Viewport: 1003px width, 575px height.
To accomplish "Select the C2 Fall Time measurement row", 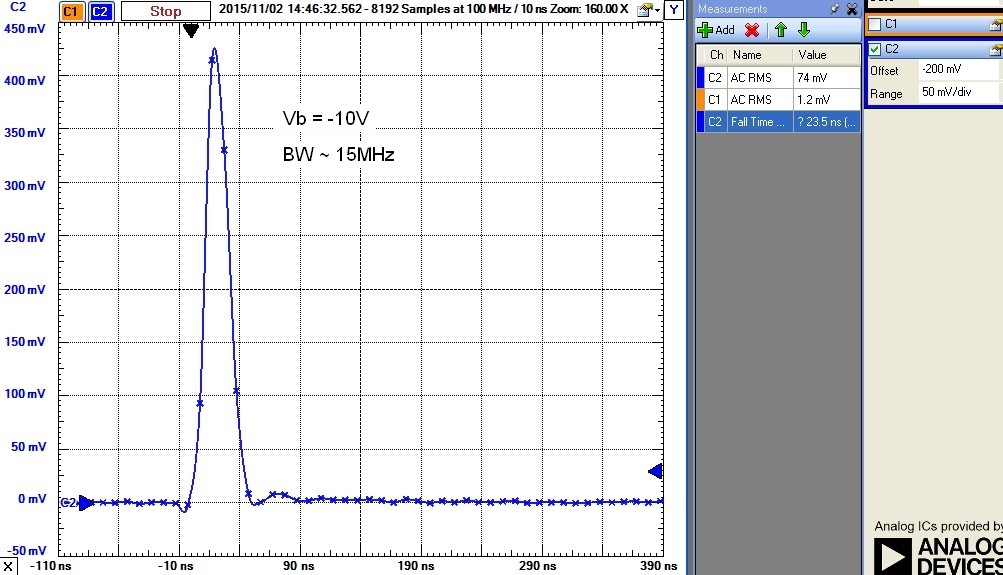I will coord(777,122).
